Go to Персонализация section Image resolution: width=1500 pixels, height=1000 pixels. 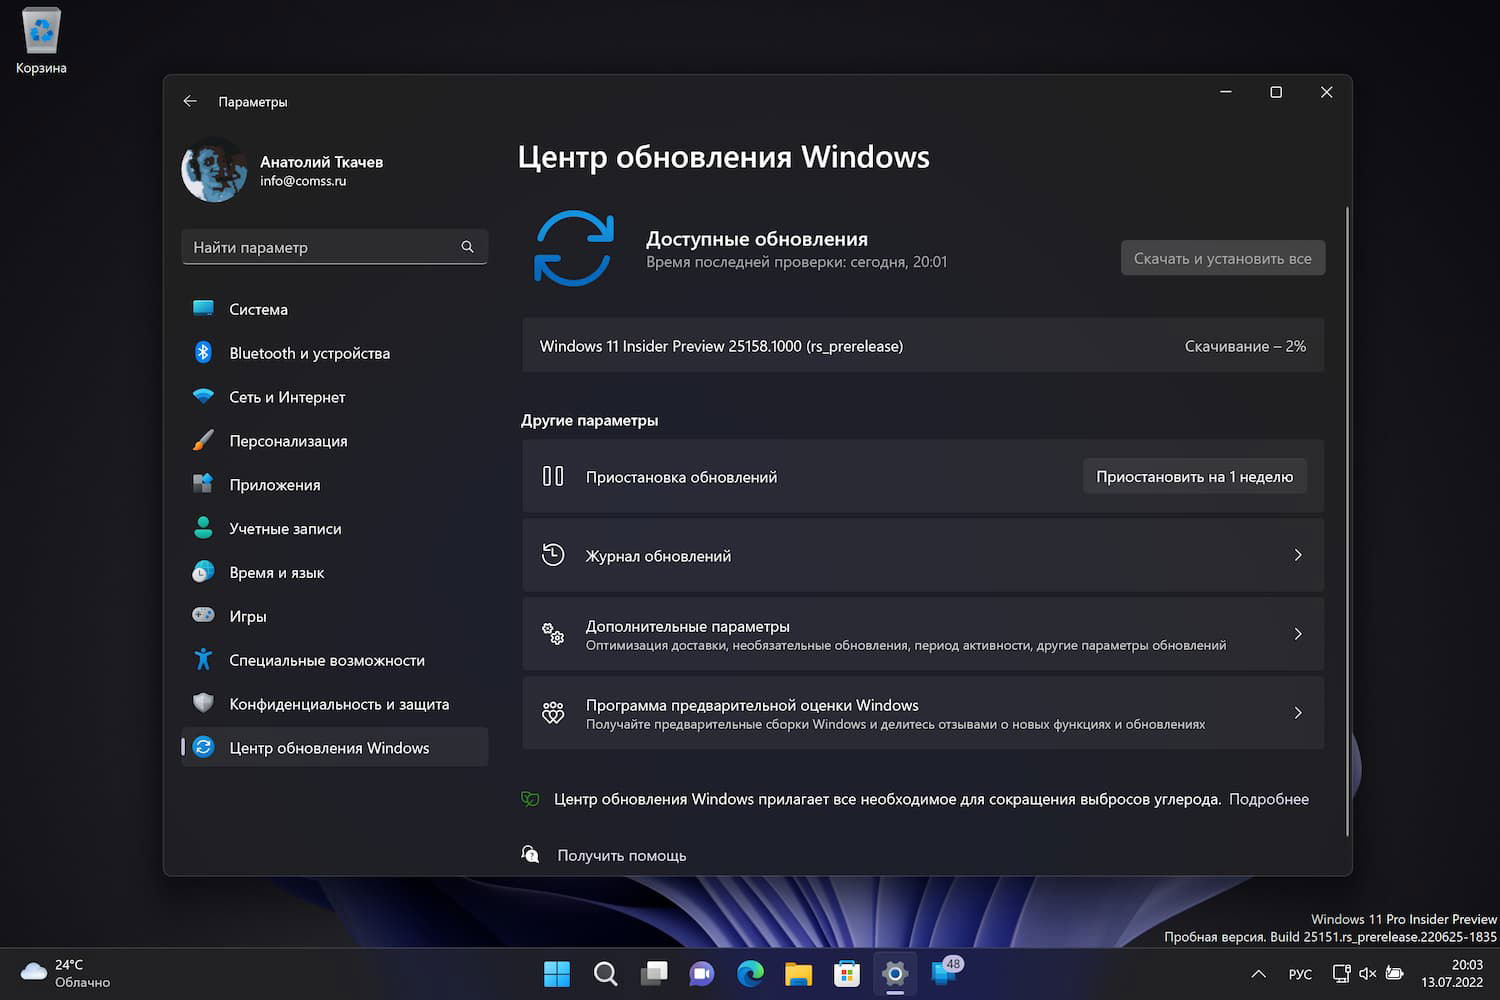(x=288, y=441)
